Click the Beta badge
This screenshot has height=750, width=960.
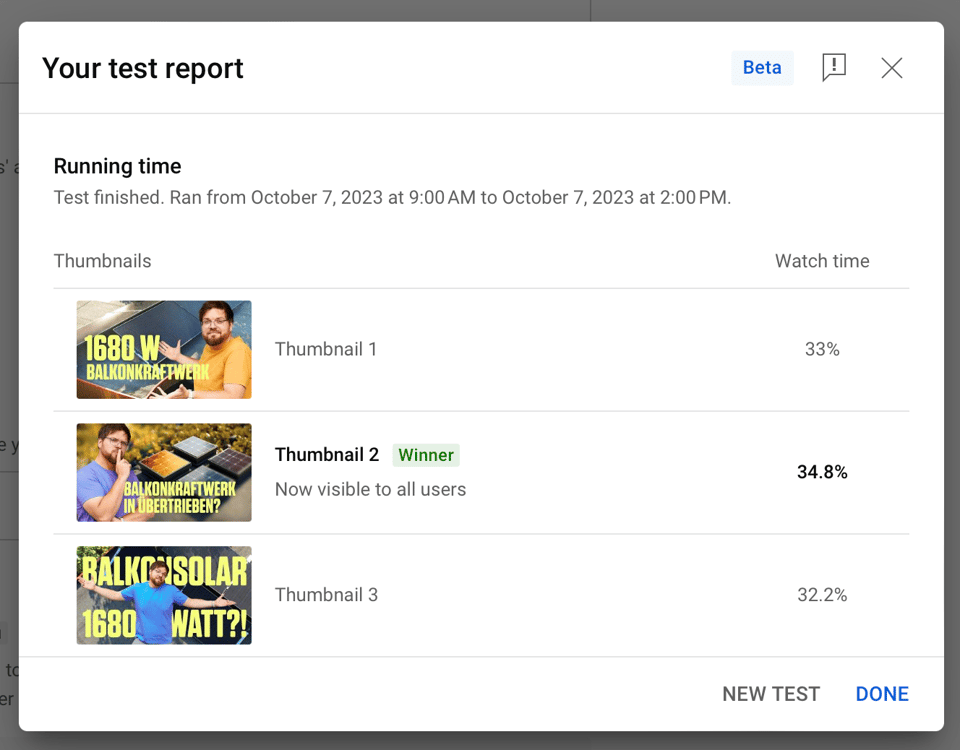[x=762, y=68]
